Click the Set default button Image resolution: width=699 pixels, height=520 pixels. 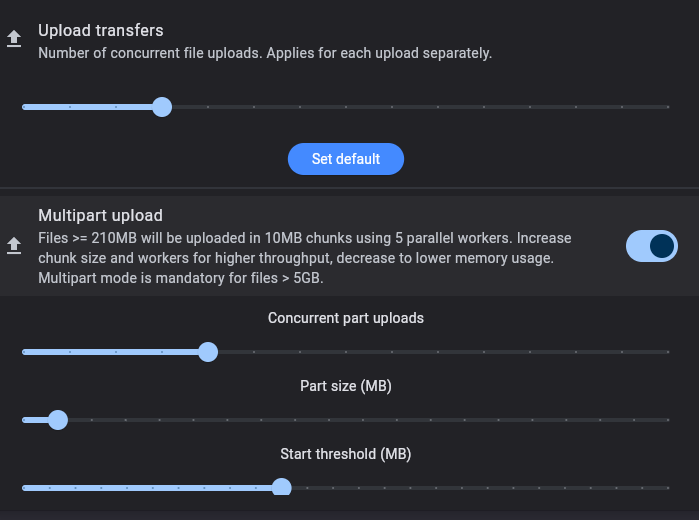pos(346,159)
